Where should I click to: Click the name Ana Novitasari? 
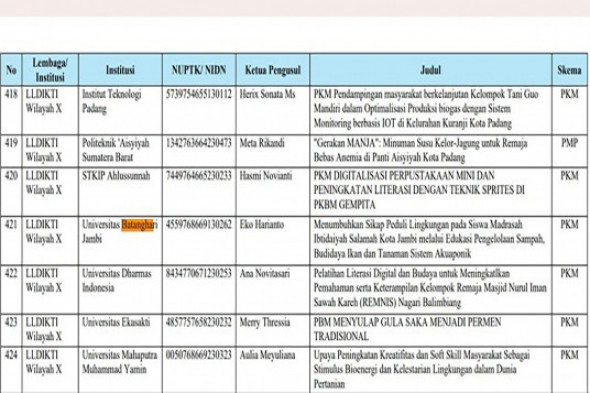(x=265, y=274)
